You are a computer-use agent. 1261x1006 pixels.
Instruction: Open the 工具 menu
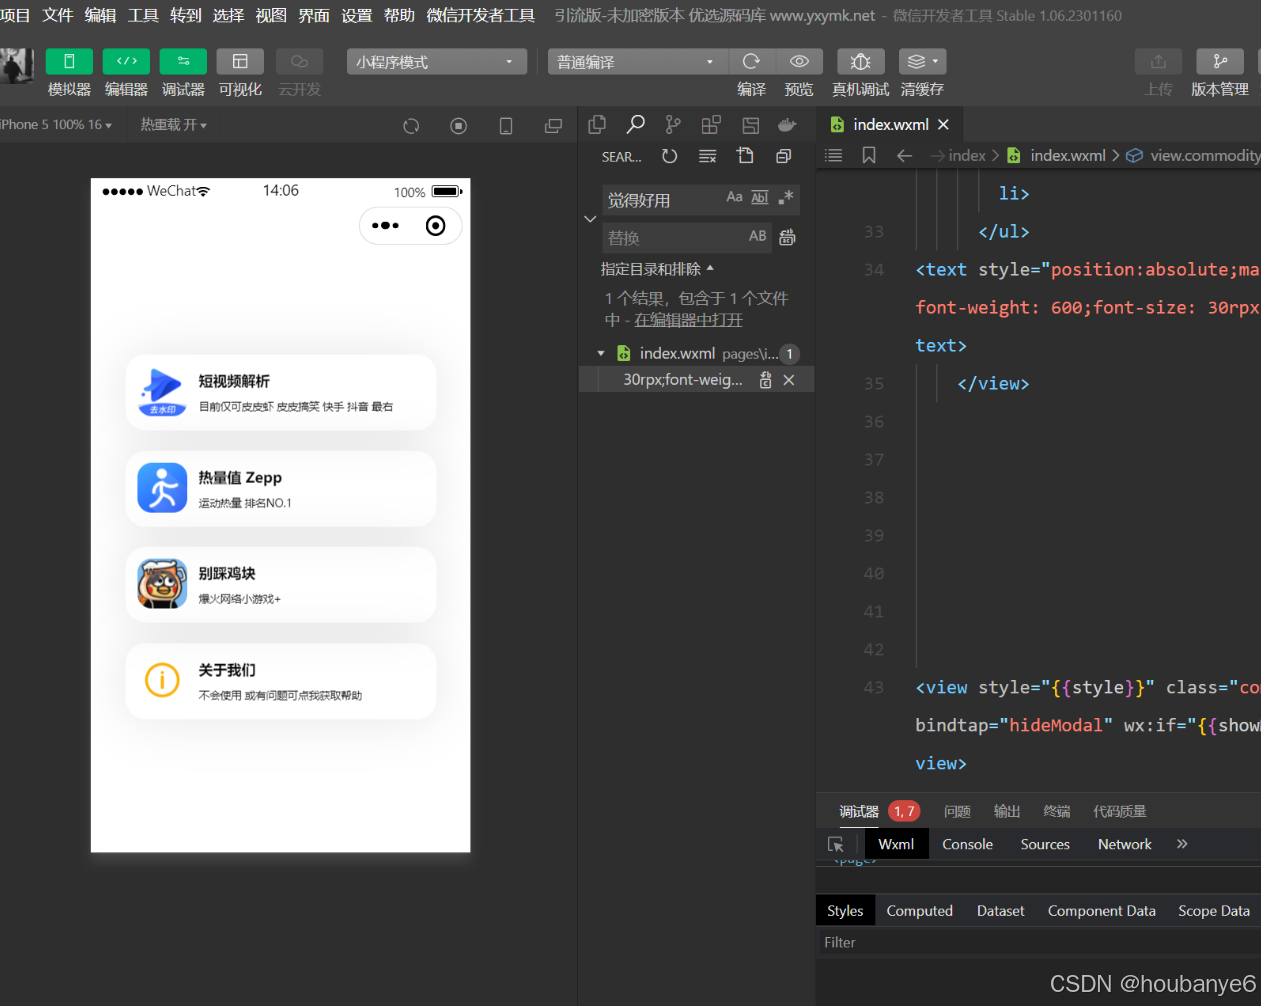pyautogui.click(x=143, y=15)
